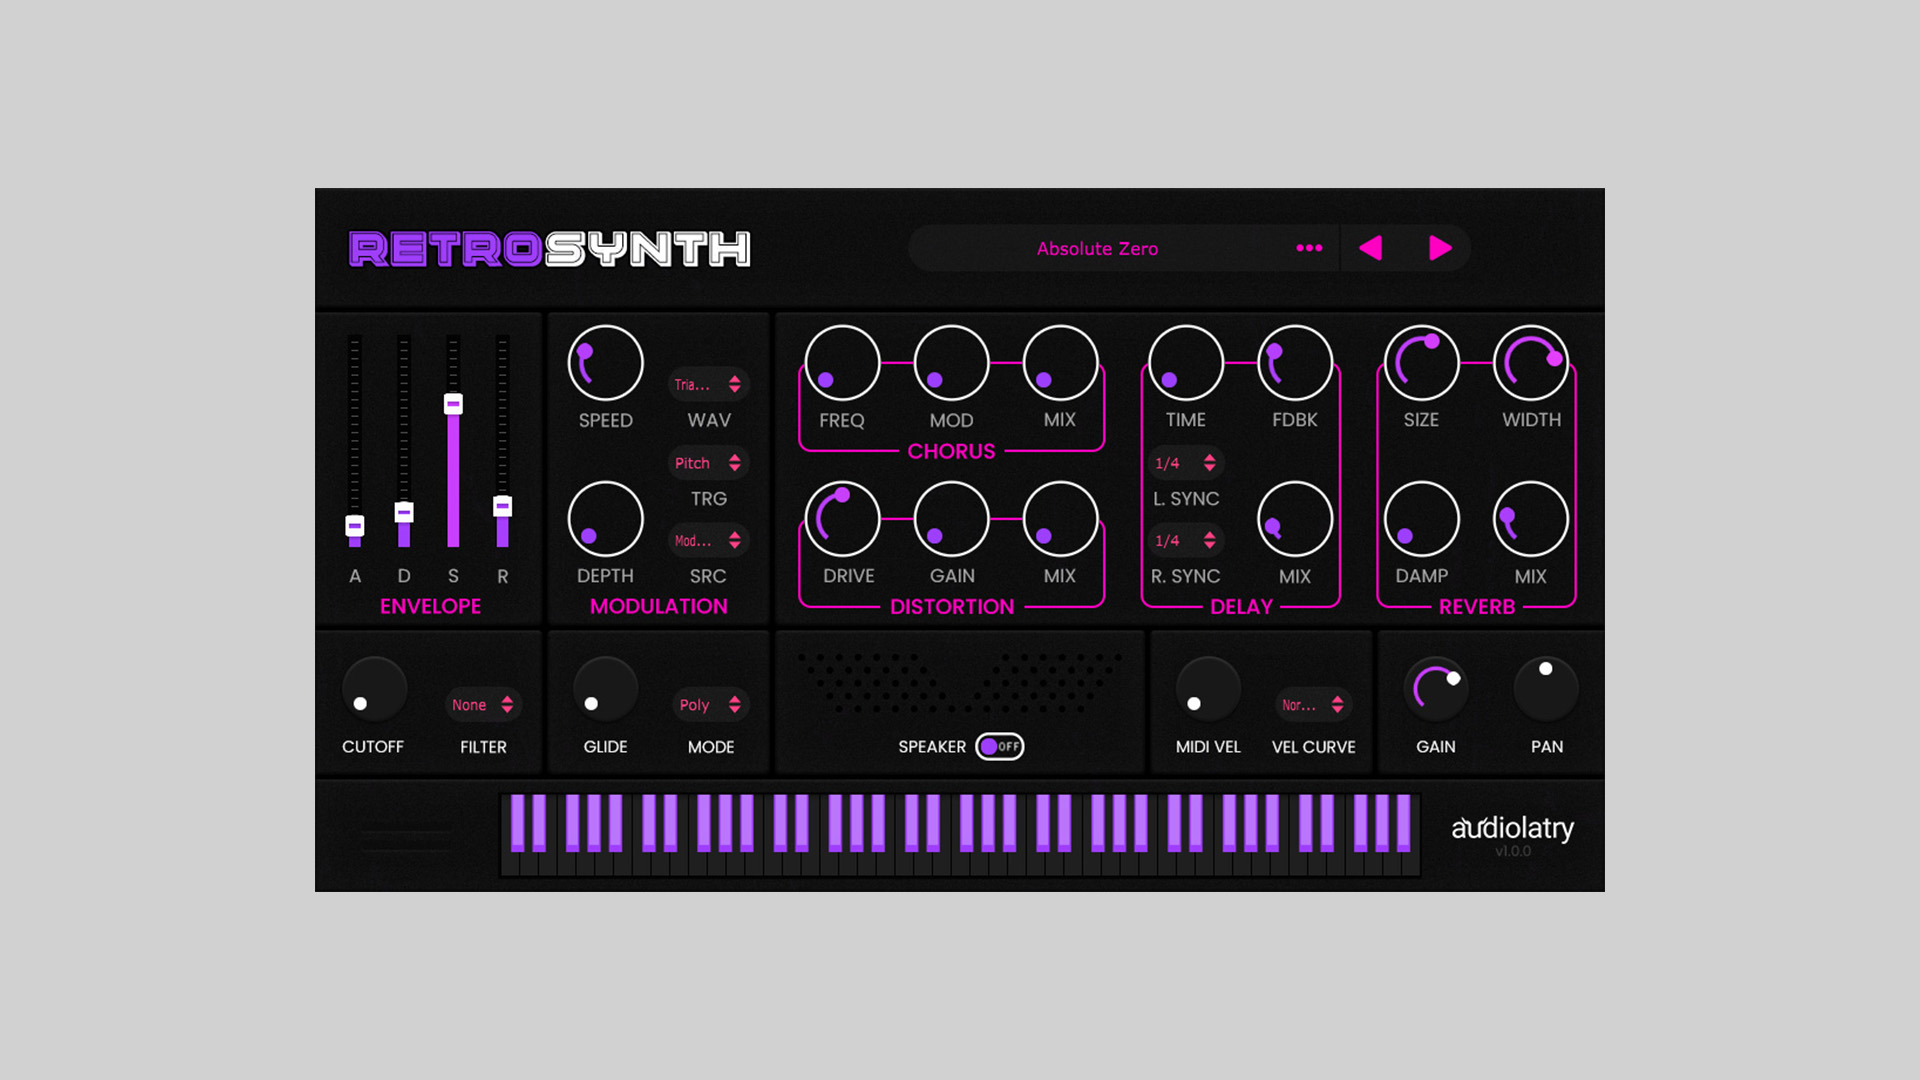Click the chorus FREQ knob

click(842, 363)
